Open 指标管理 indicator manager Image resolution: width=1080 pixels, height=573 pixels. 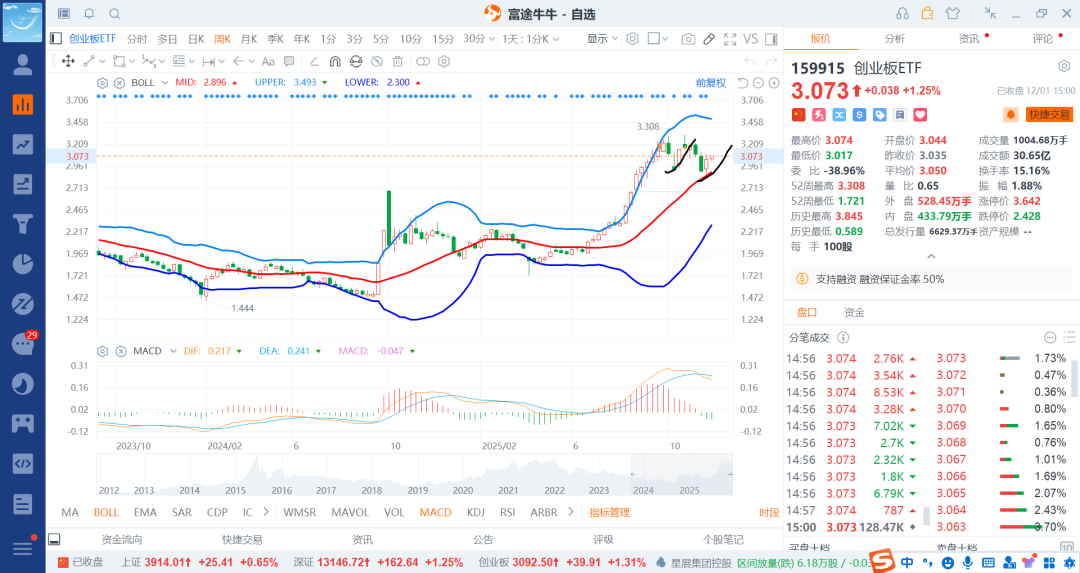coord(610,512)
